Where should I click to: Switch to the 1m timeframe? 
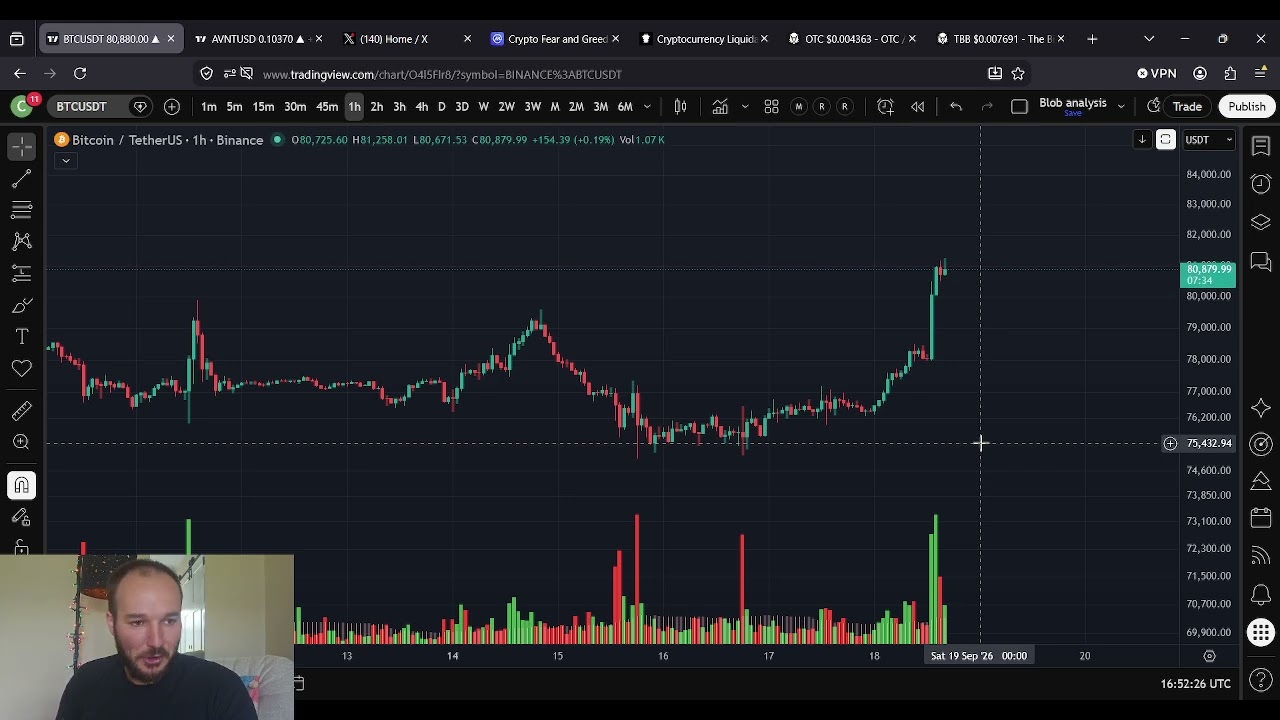209,106
